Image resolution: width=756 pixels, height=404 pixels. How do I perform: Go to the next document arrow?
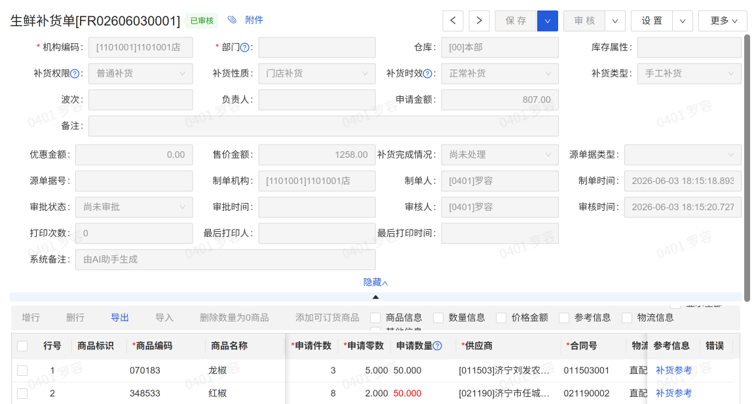point(479,21)
